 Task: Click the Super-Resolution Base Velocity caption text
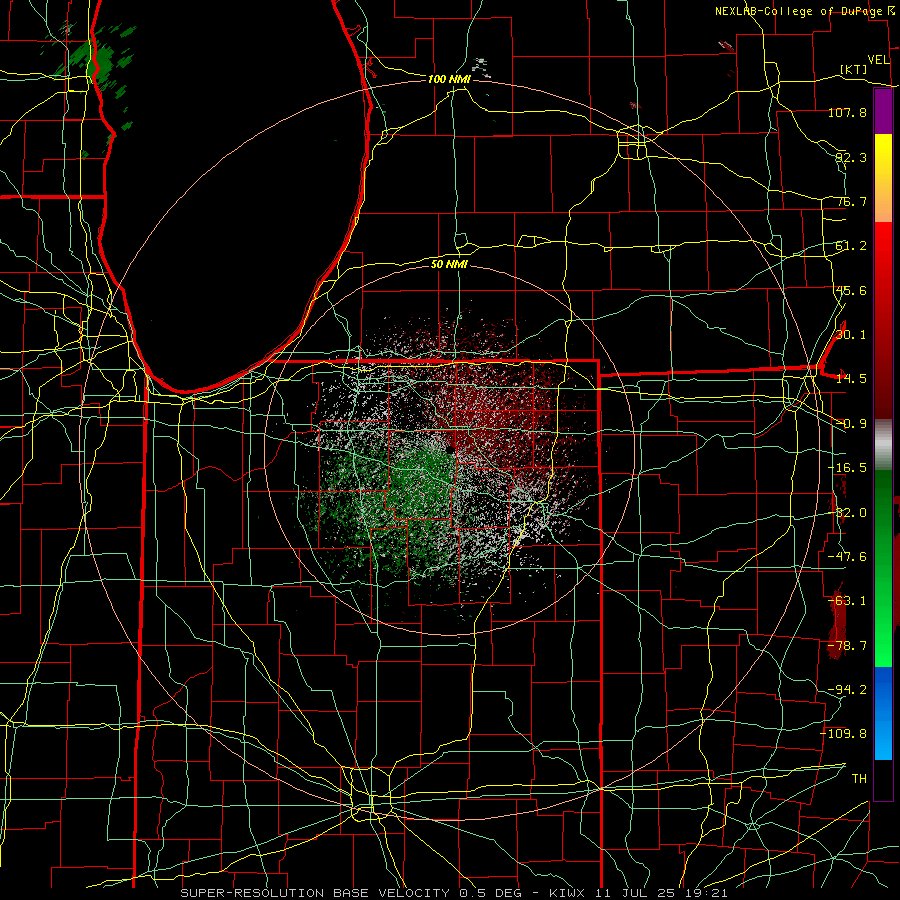point(315,893)
